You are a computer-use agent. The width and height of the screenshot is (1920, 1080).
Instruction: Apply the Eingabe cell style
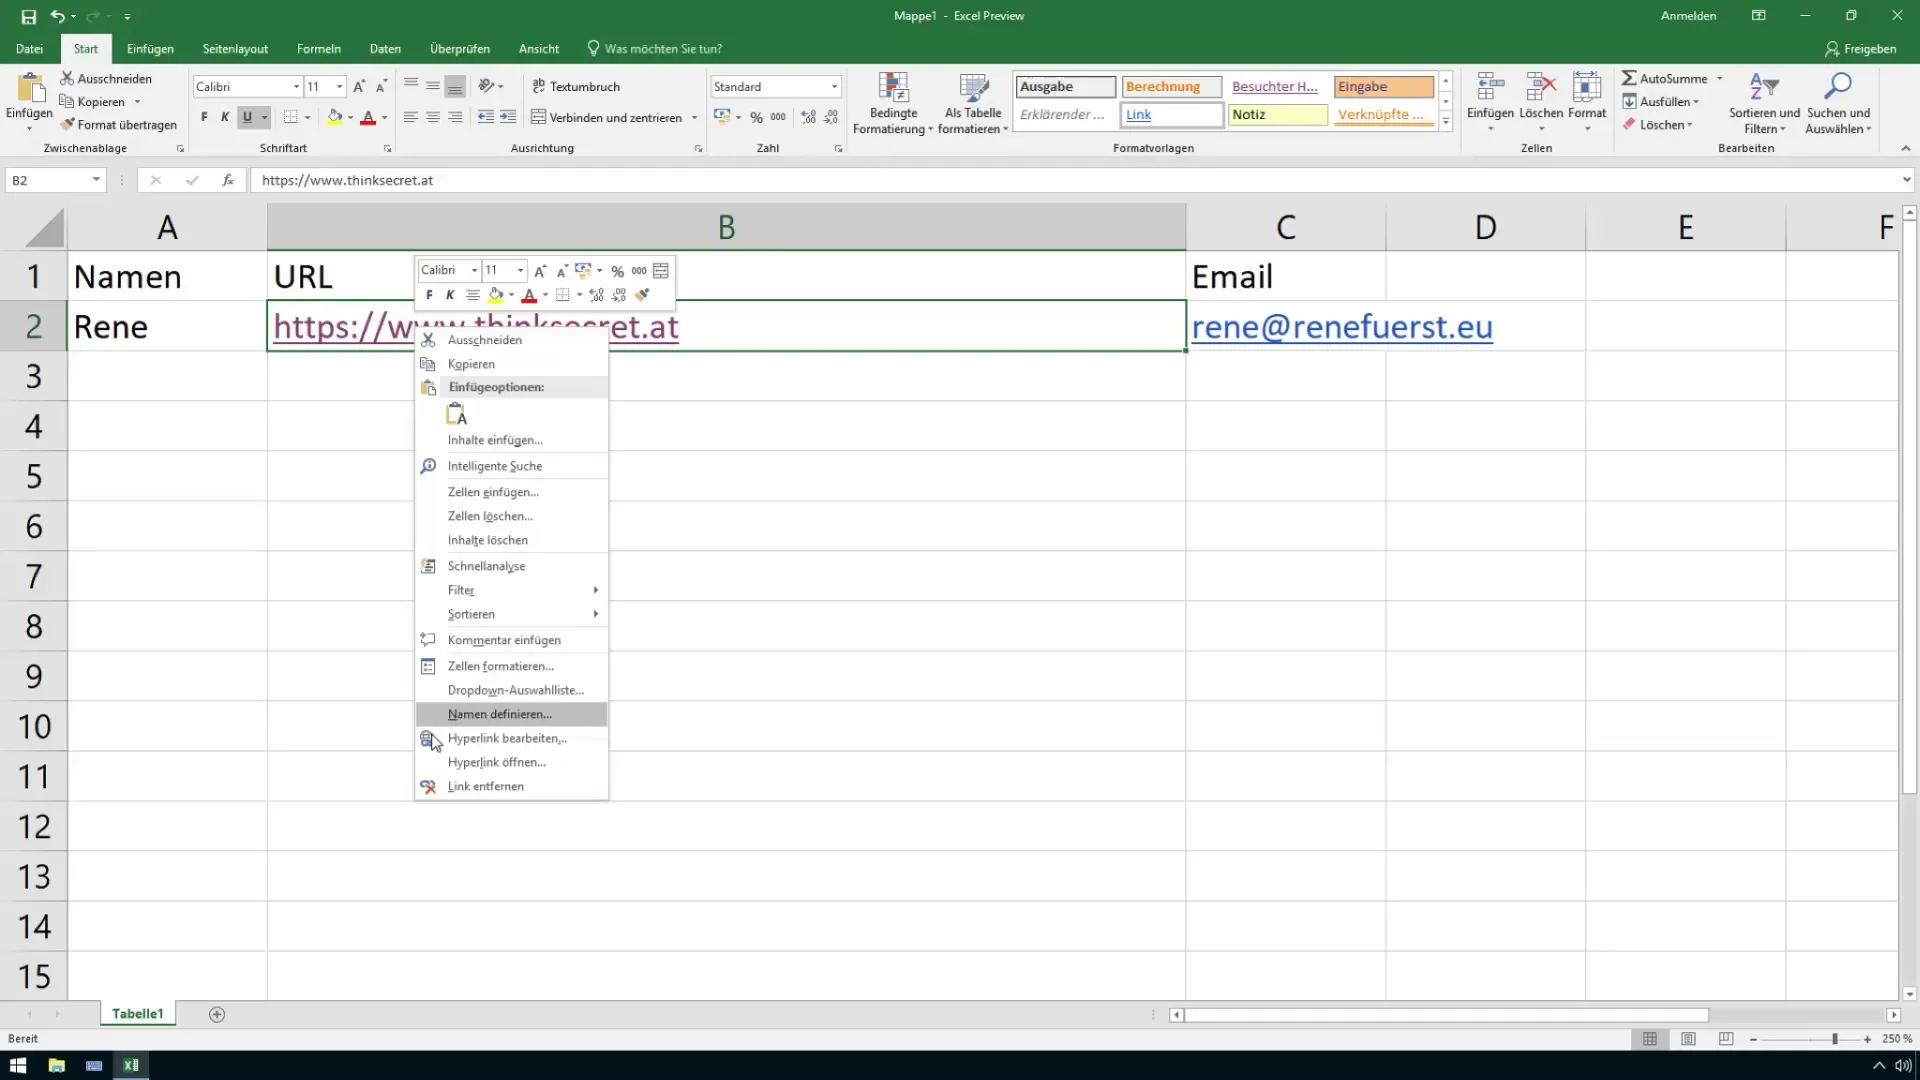coord(1384,87)
